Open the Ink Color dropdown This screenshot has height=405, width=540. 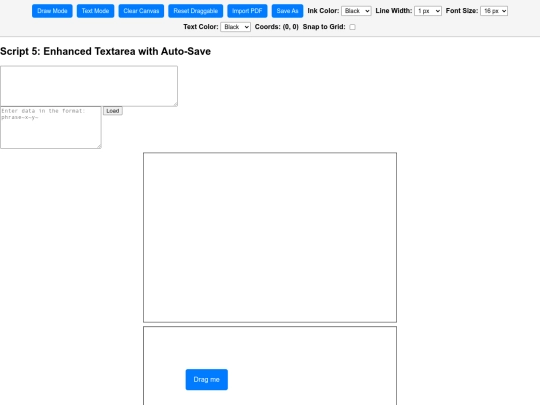pyautogui.click(x=356, y=11)
